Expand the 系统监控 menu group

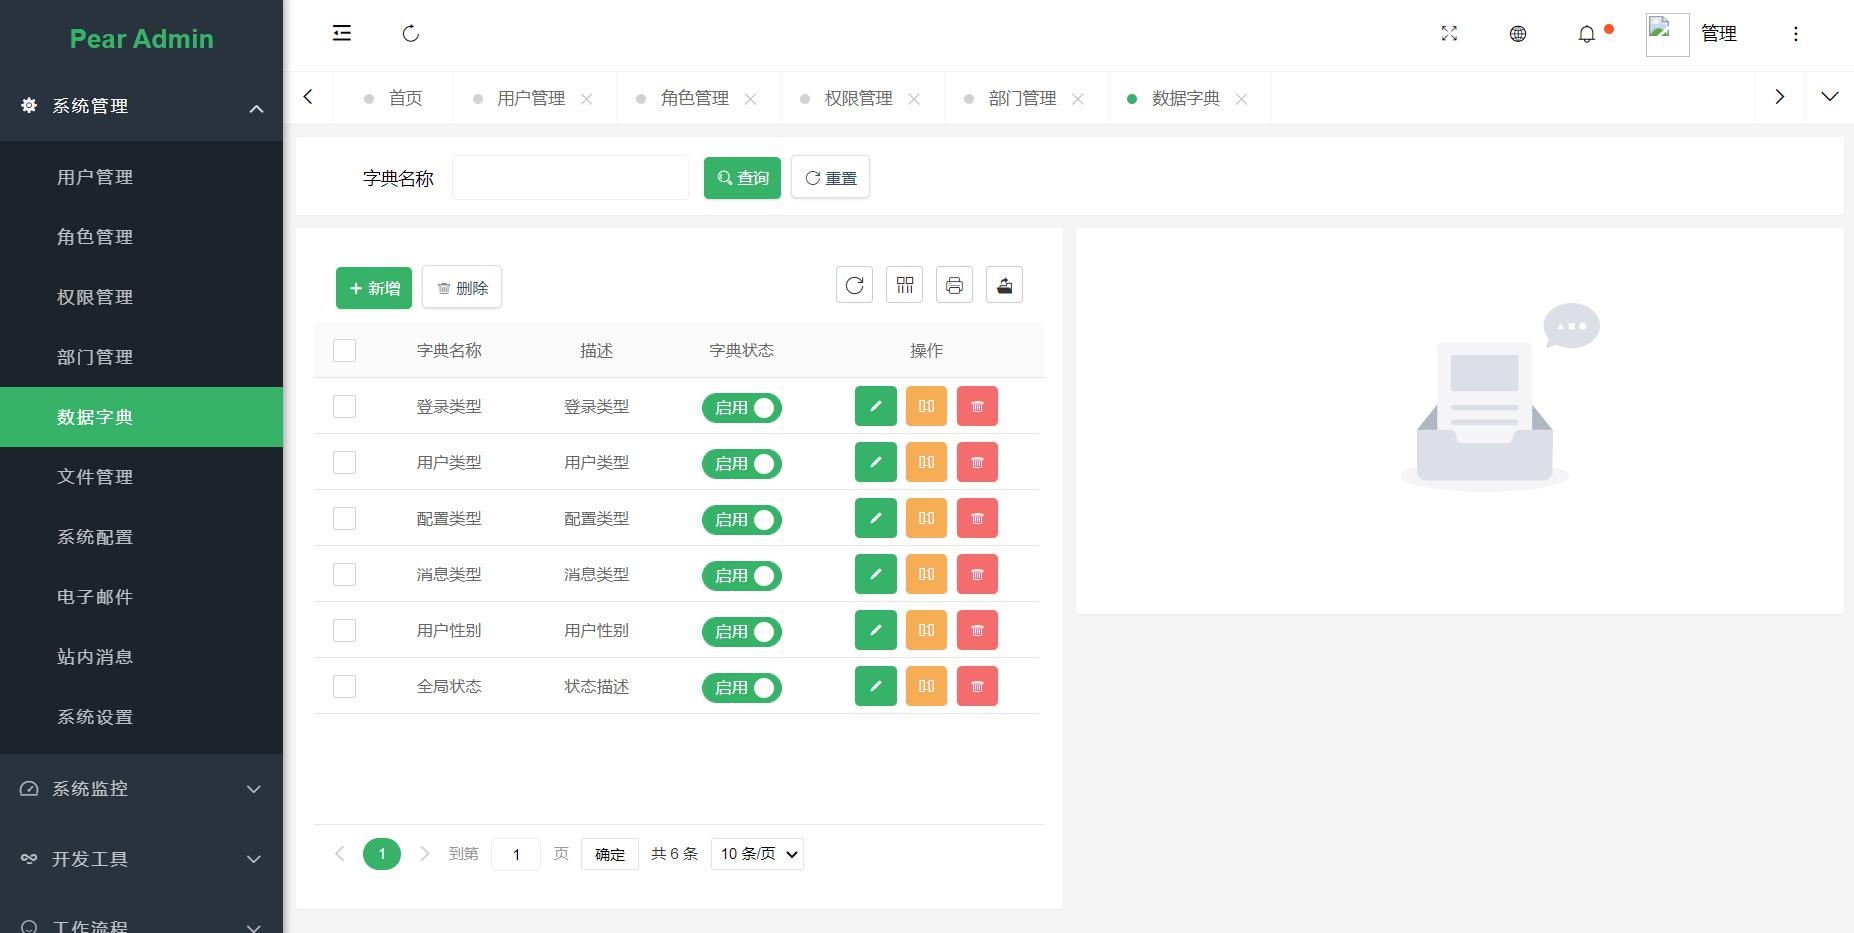pyautogui.click(x=141, y=789)
